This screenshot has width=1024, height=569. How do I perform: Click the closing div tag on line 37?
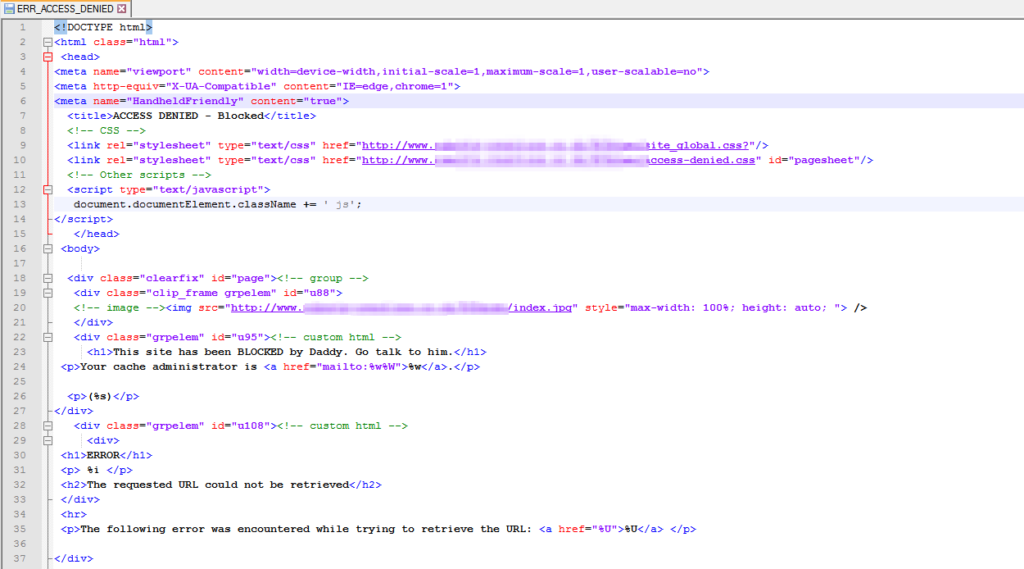pyautogui.click(x=74, y=559)
